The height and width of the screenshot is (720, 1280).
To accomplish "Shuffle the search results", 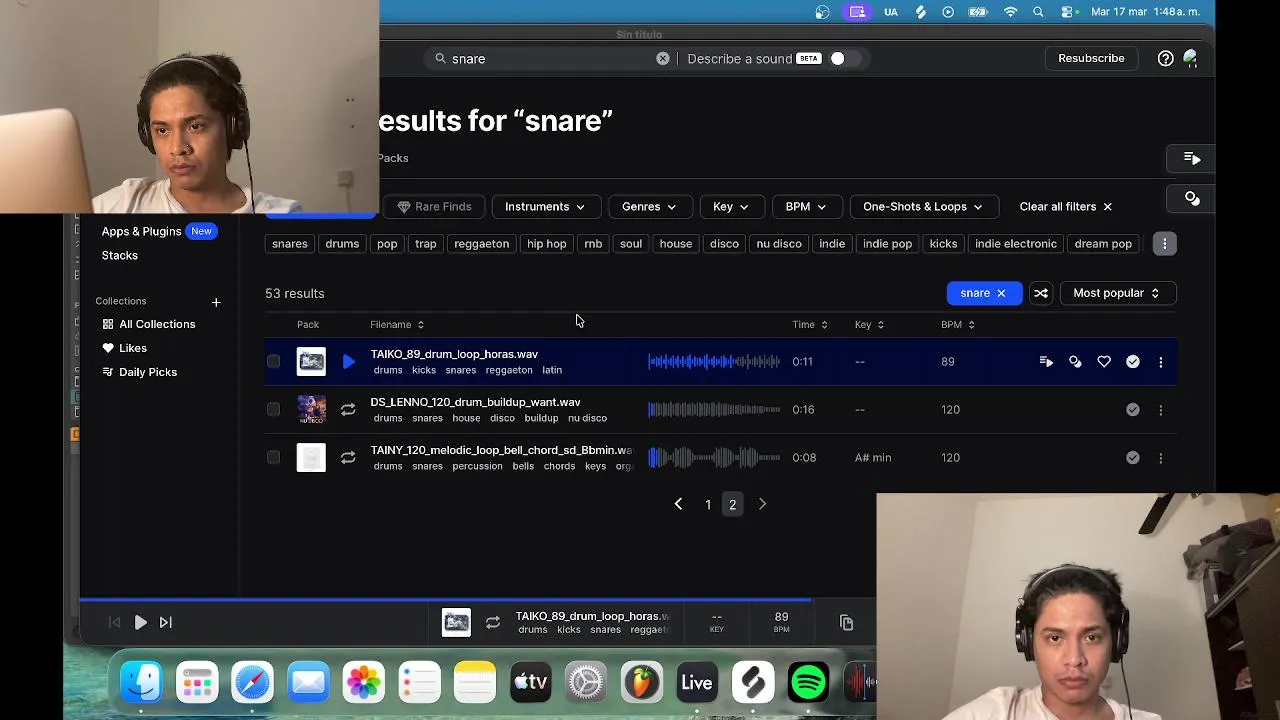I will [1041, 293].
